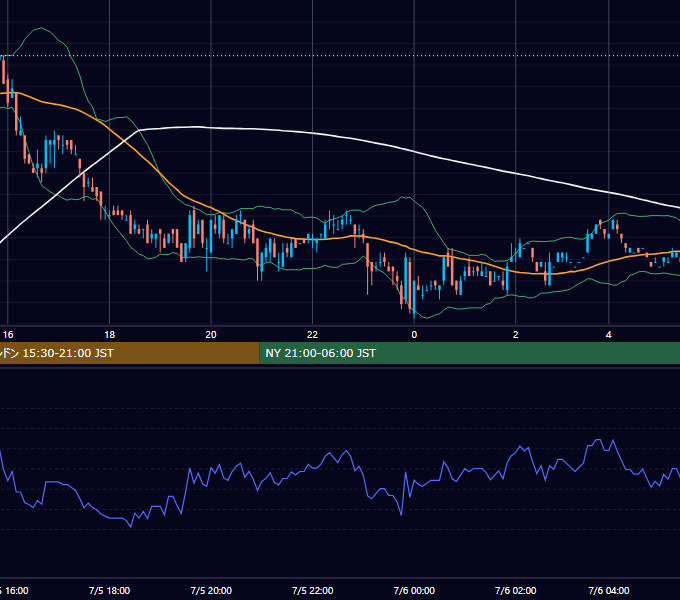This screenshot has height=600, width=680.
Task: Click hour label '22' on upper axis
Action: pyautogui.click(x=312, y=335)
